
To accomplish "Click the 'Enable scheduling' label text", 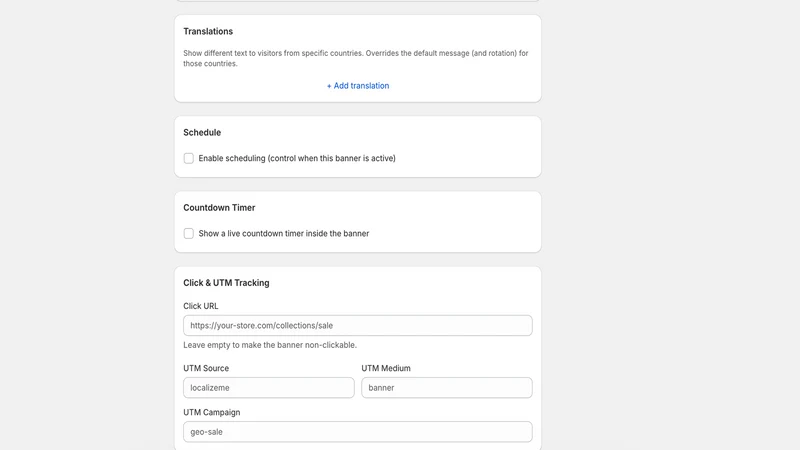I will [x=297, y=158].
